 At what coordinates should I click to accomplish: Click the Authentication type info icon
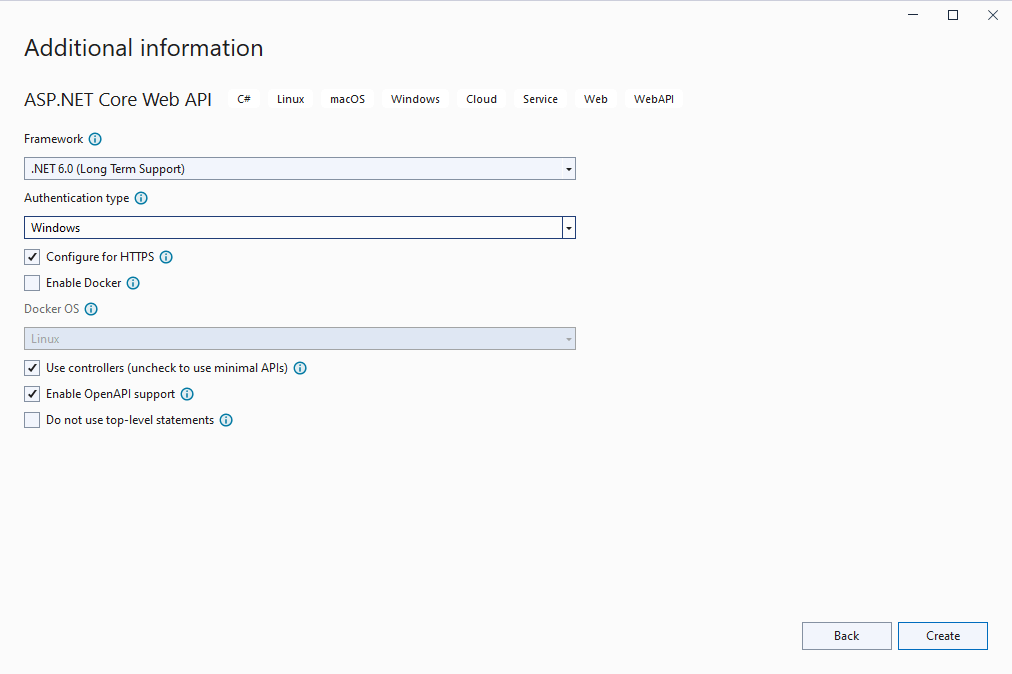[x=141, y=199]
